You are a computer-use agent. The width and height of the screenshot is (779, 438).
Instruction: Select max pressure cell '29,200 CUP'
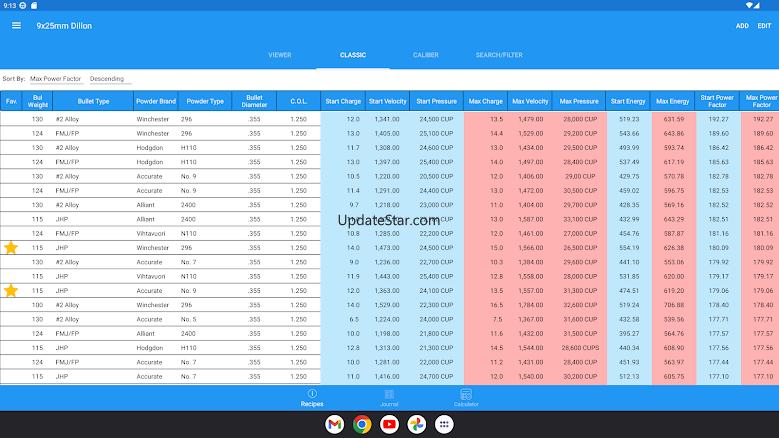pos(580,134)
